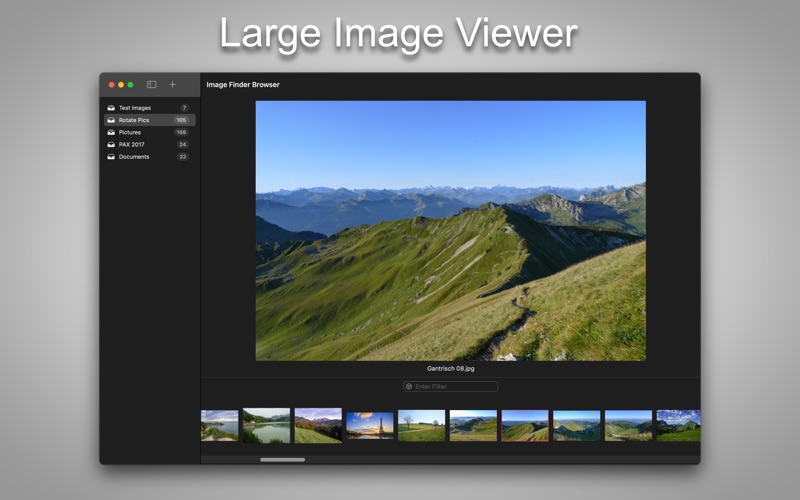
Task: Select the green lake thumbnail
Action: coord(266,426)
